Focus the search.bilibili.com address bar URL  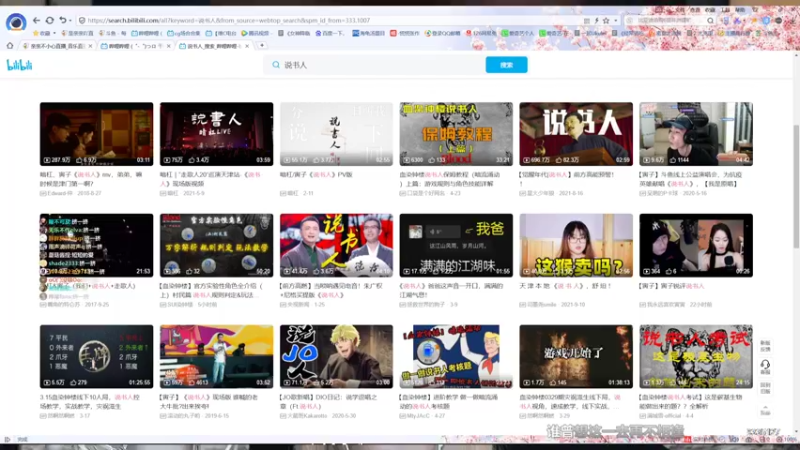229,20
